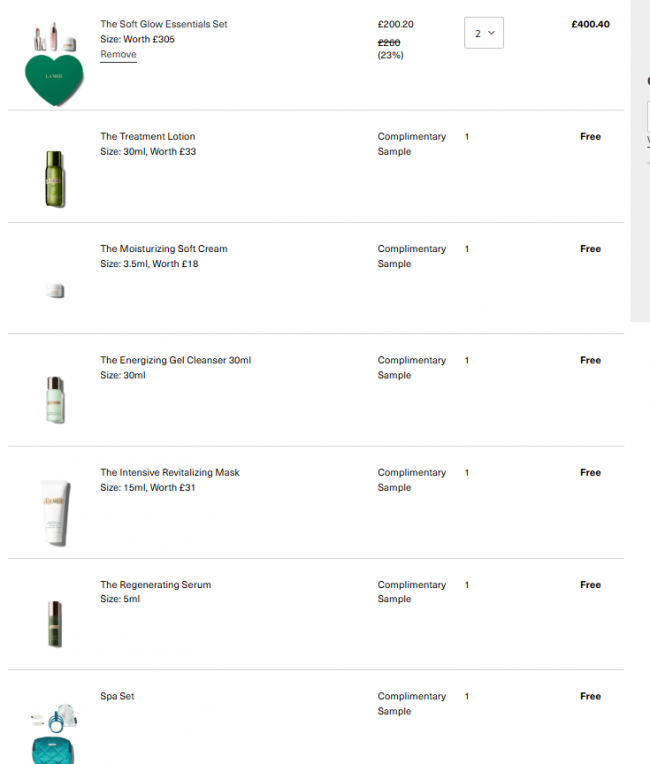Click The Intensive Revitalizing Mask tube image
650x764 pixels.
point(55,512)
